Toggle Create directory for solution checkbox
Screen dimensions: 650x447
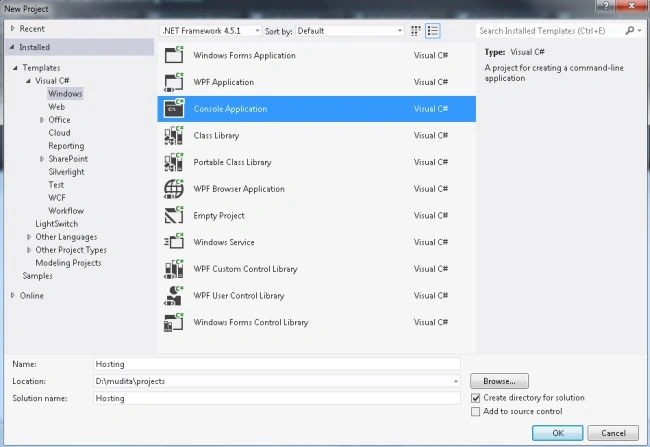tap(475, 398)
